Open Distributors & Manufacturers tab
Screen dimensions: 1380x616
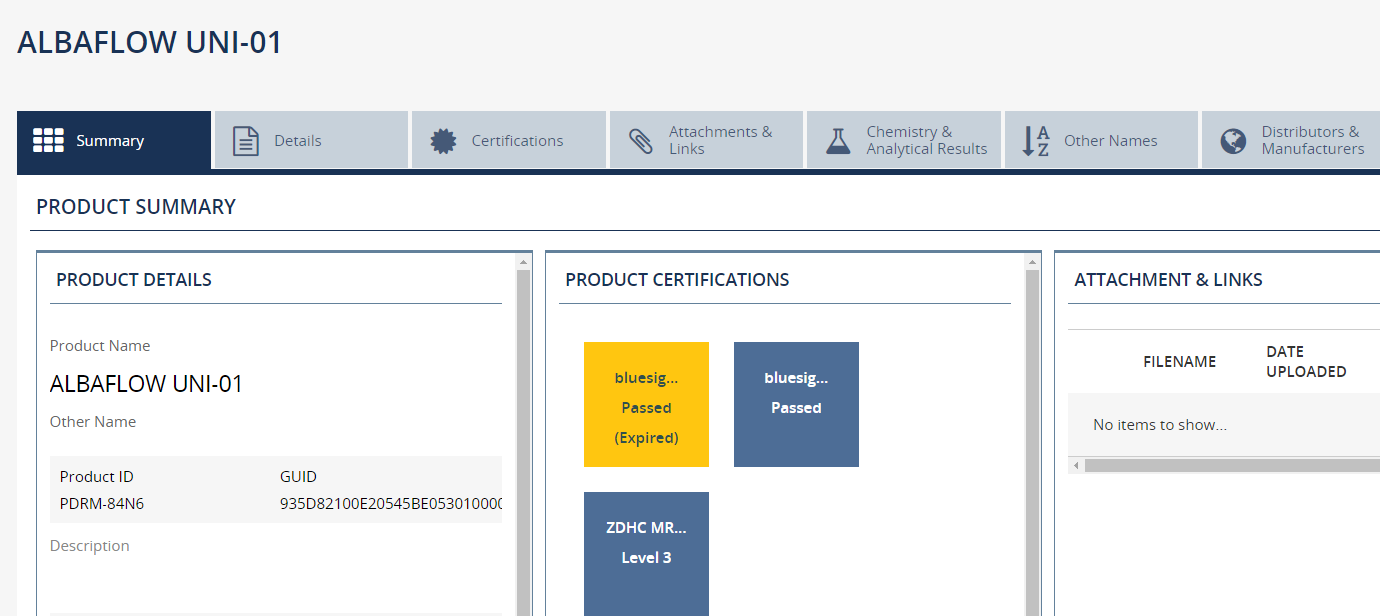1291,140
